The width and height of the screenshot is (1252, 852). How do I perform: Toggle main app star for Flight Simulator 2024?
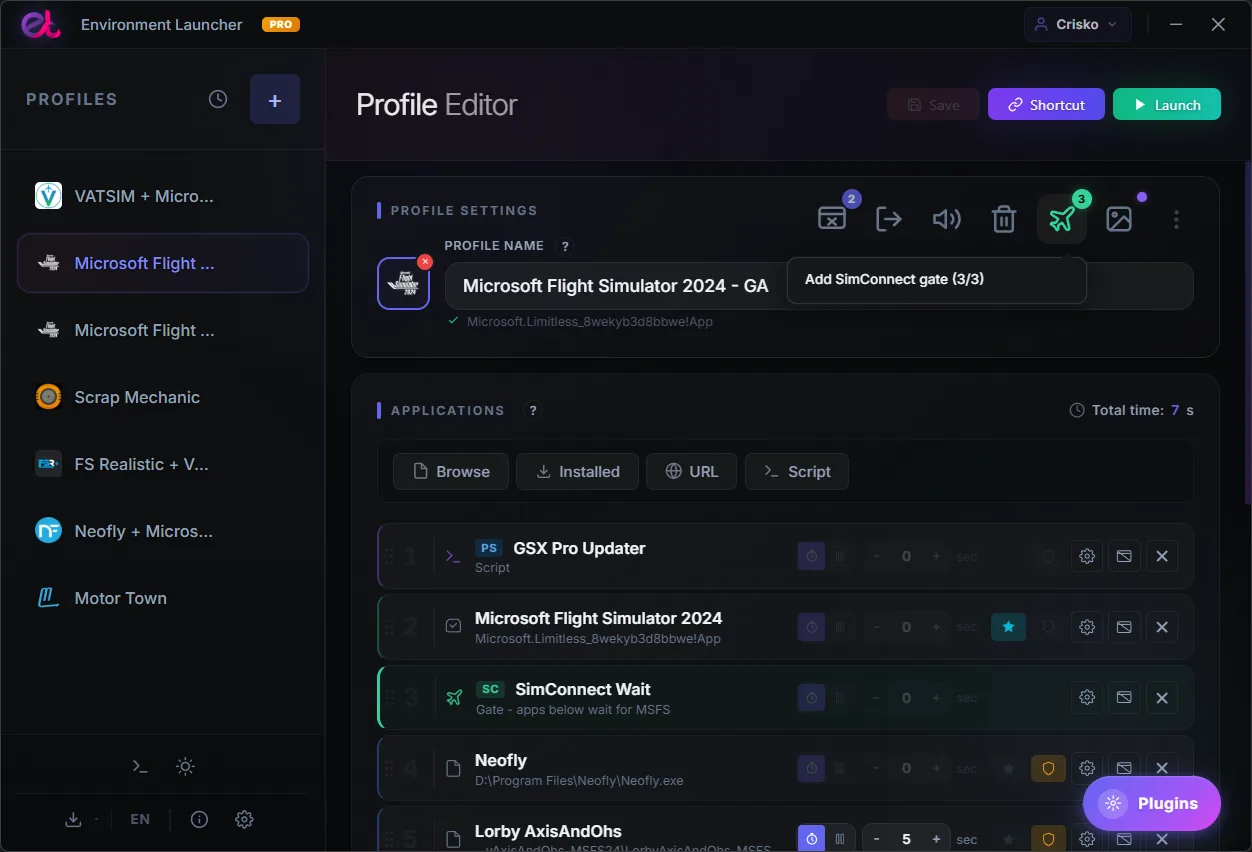pyautogui.click(x=1009, y=627)
